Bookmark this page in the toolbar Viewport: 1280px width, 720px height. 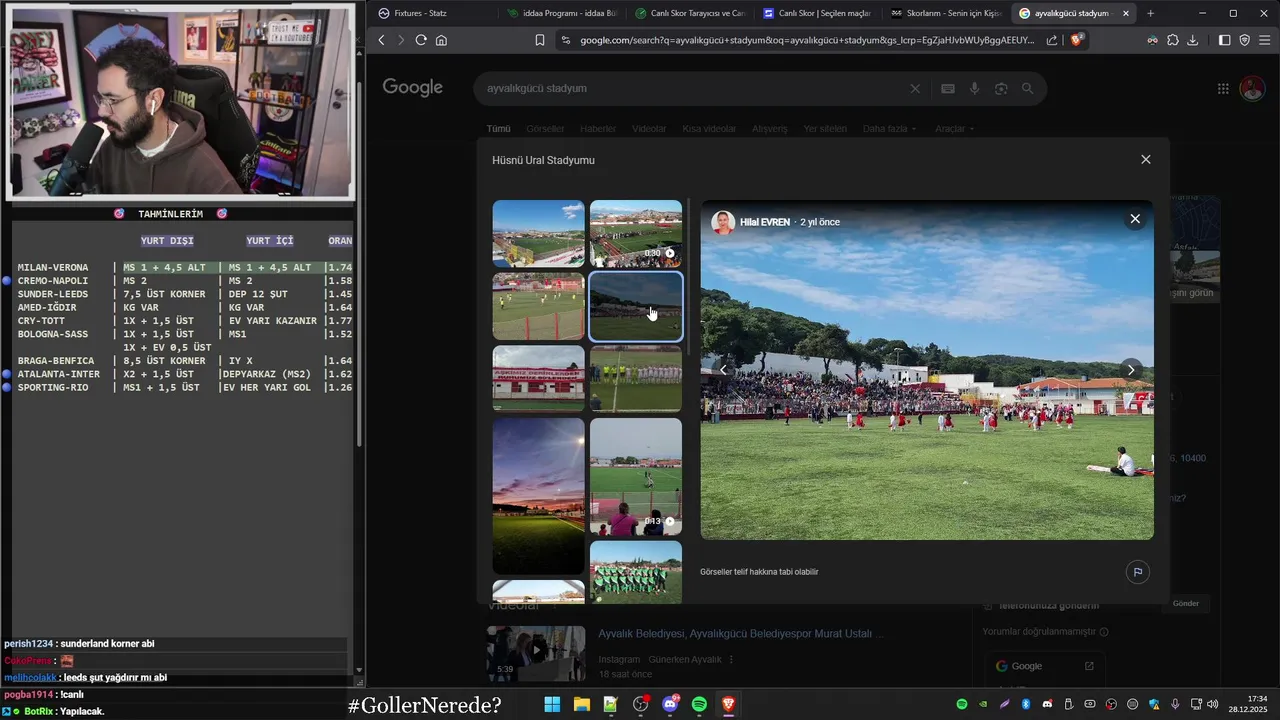[540, 40]
